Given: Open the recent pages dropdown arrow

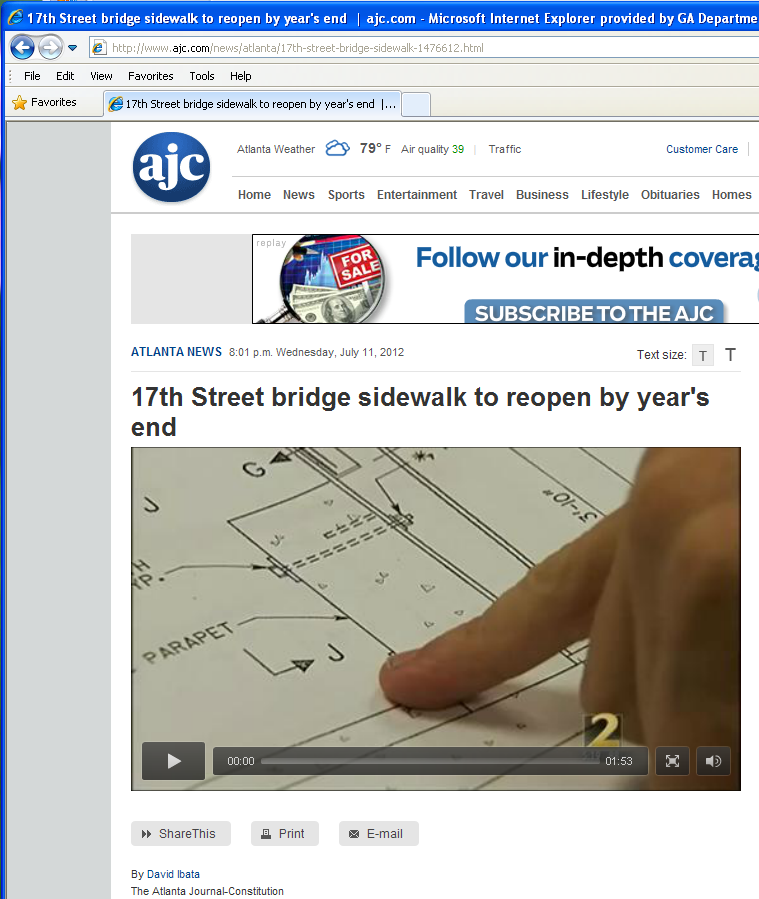Looking at the screenshot, I should 72,48.
